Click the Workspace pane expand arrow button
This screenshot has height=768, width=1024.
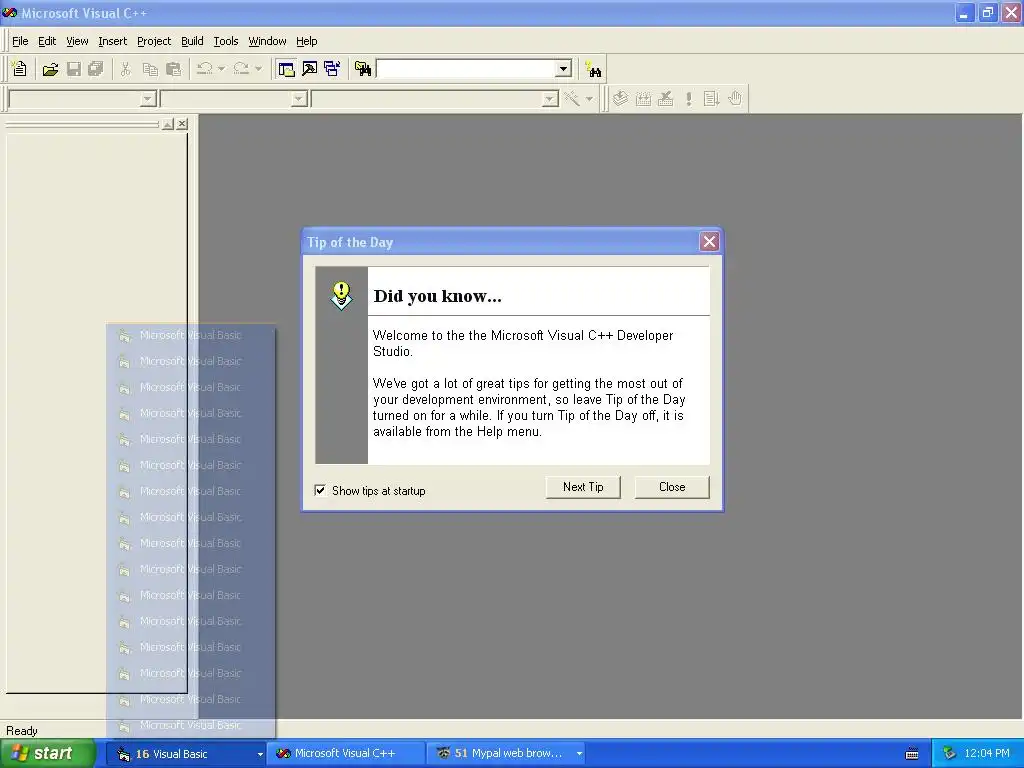pos(168,123)
